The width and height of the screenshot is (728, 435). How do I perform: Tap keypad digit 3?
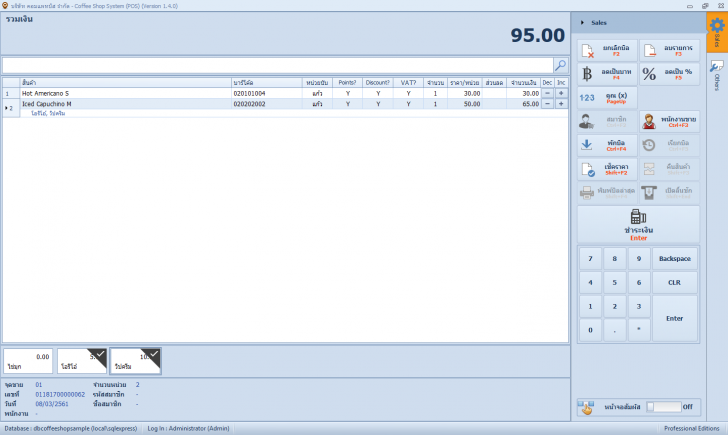point(638,306)
